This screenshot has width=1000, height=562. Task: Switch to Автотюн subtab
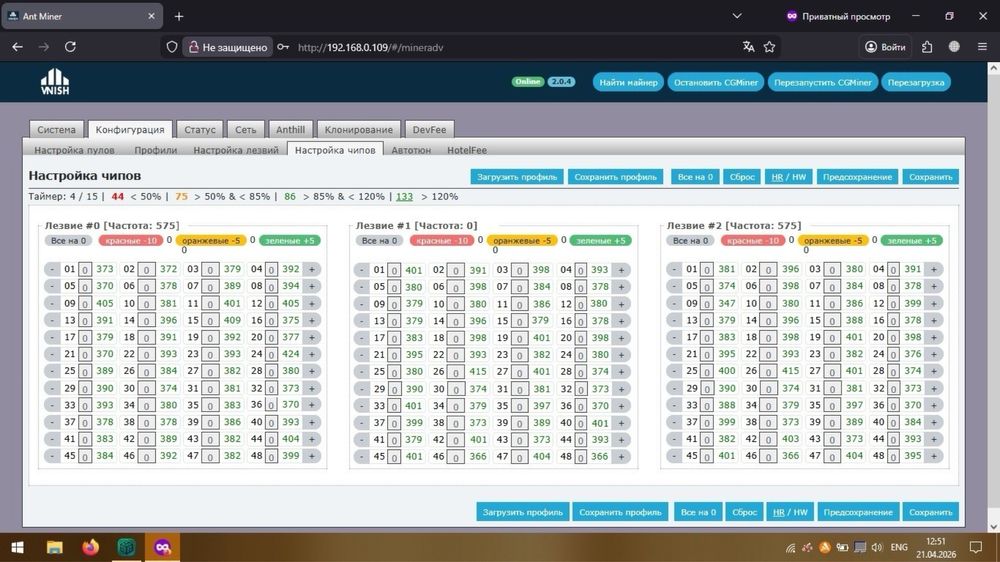411,150
